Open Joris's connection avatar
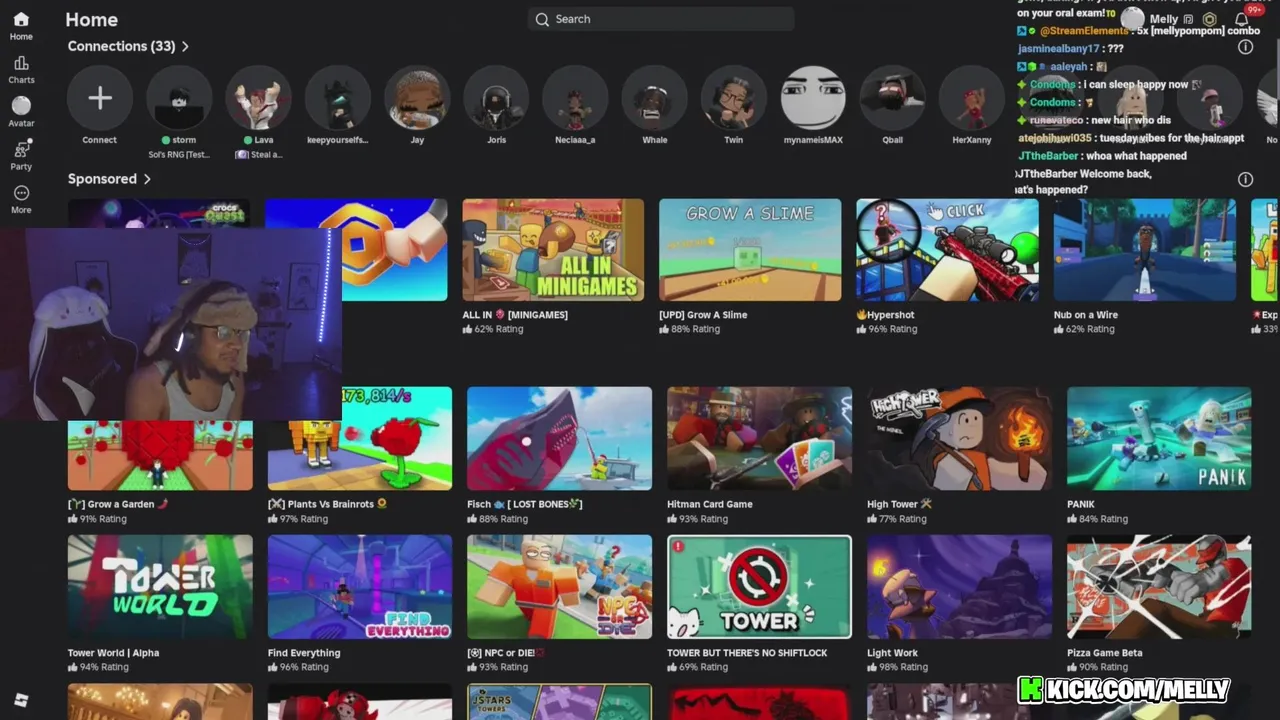This screenshot has width=1280, height=720. coord(496,98)
